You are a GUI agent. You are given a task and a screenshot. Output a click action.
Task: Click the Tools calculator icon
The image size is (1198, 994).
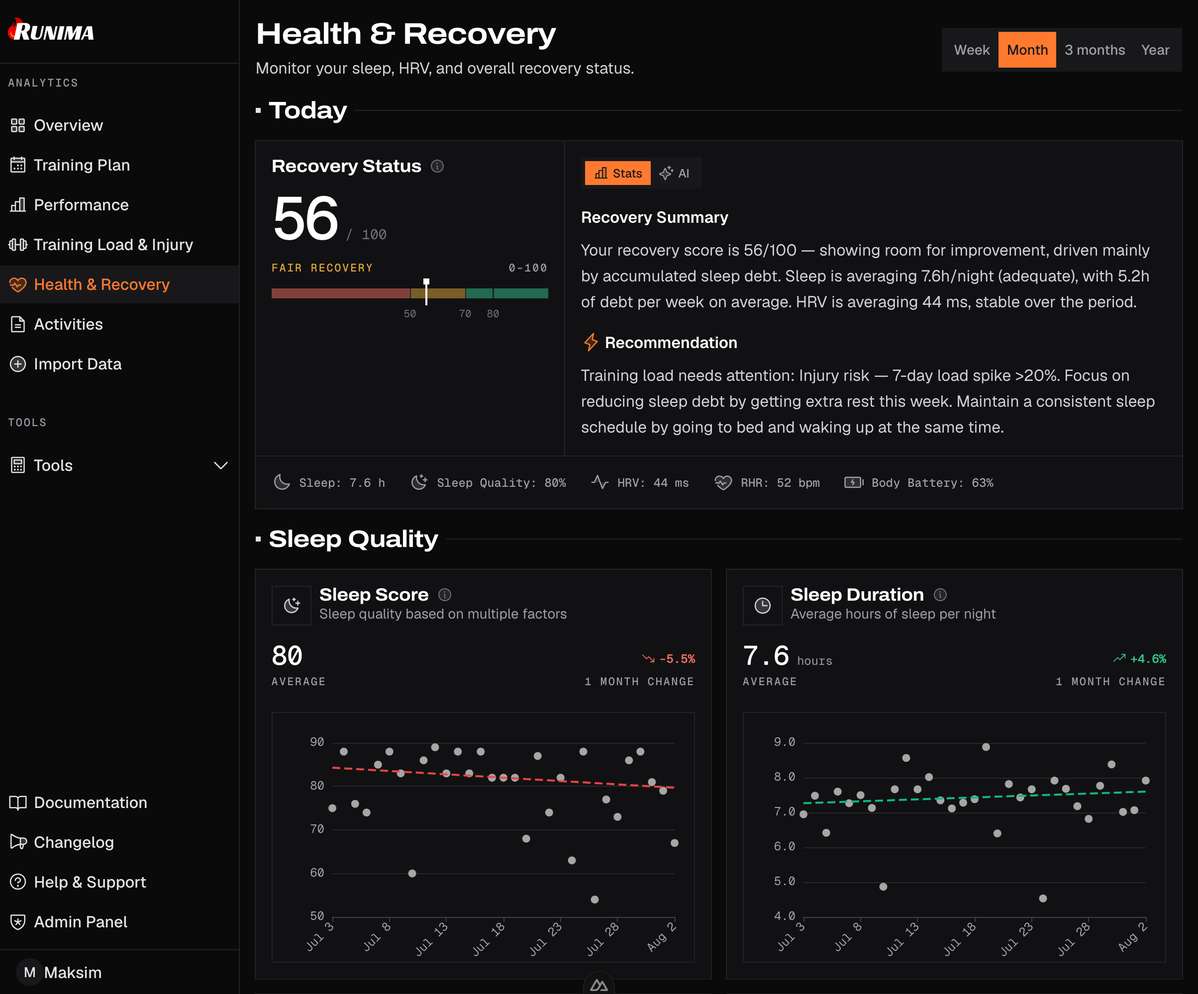pyautogui.click(x=18, y=465)
